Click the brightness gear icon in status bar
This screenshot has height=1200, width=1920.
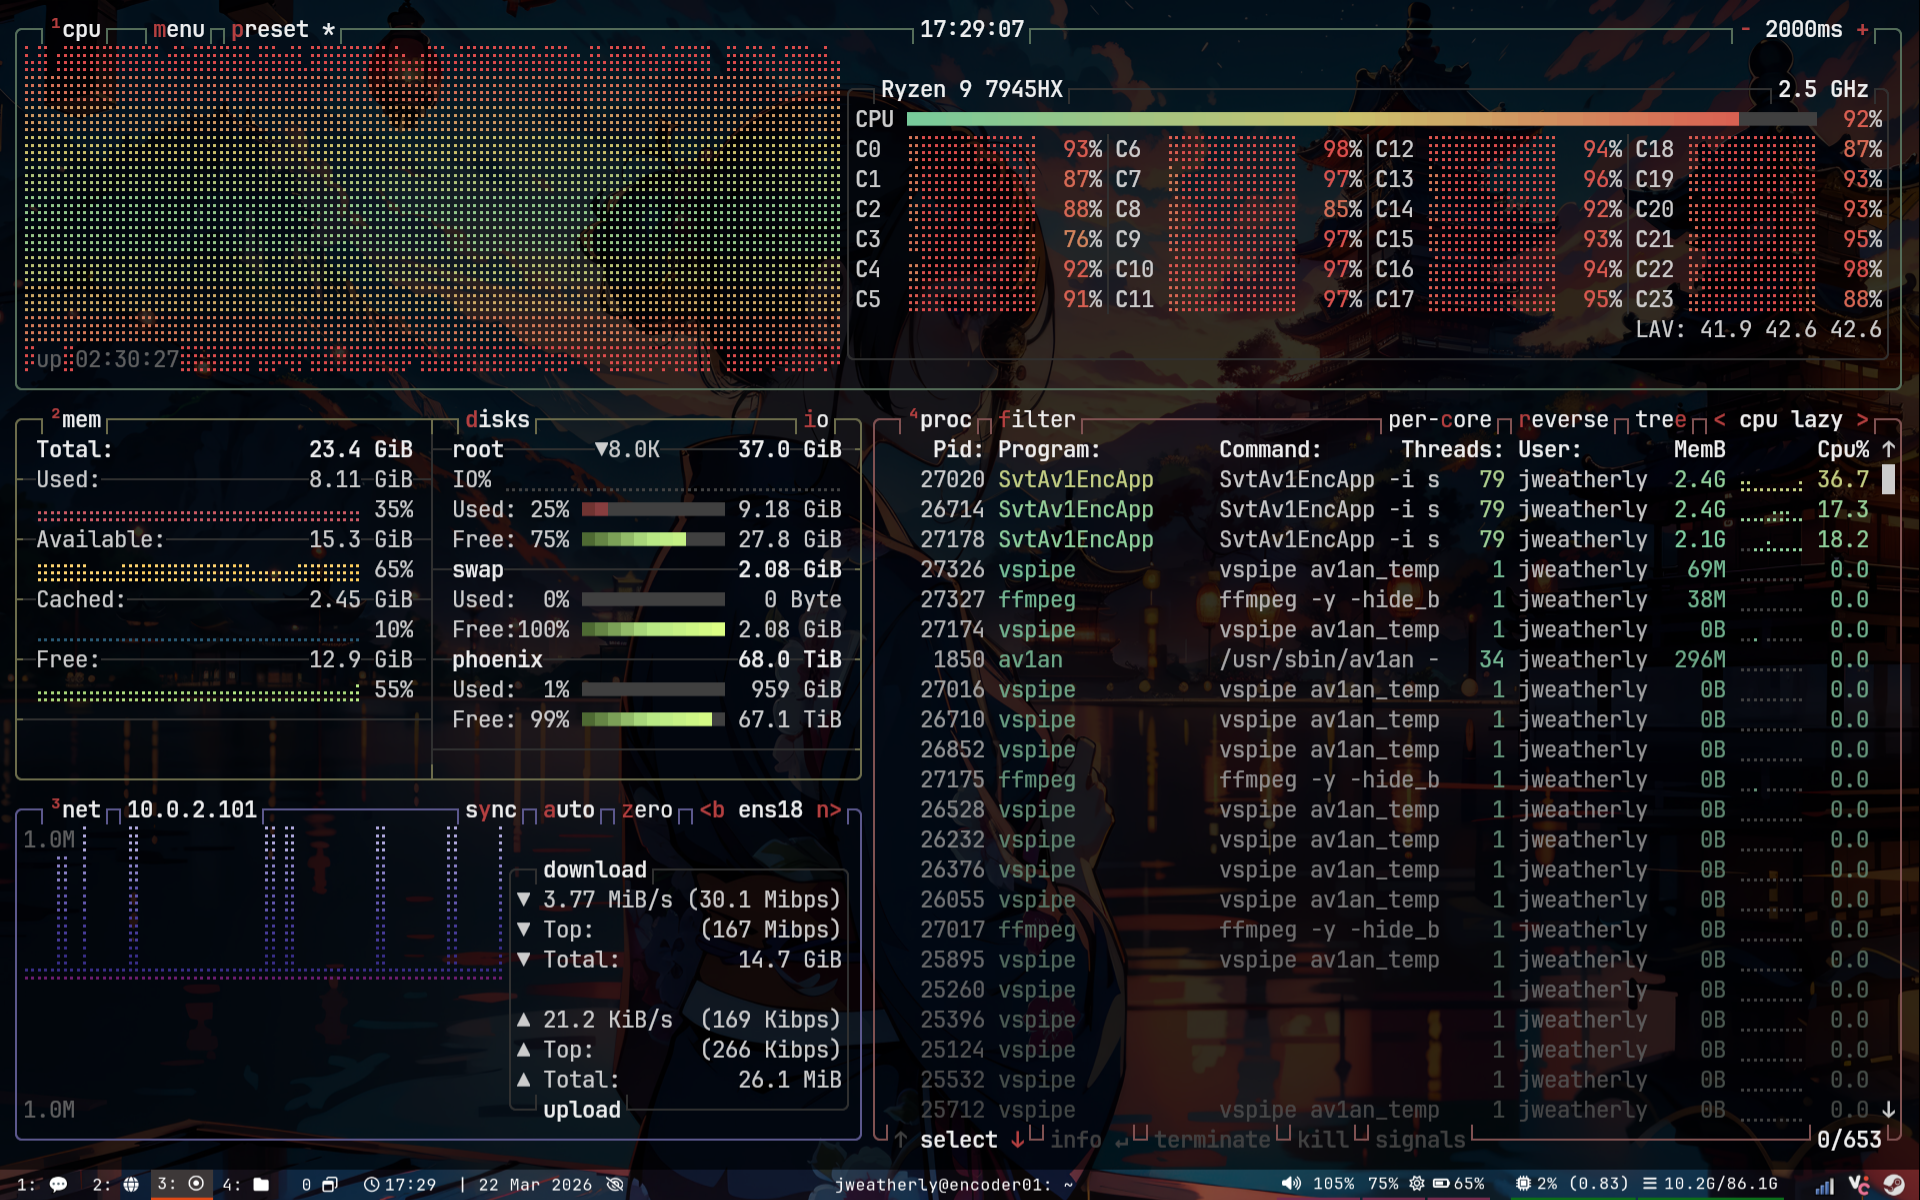(x=1416, y=1184)
